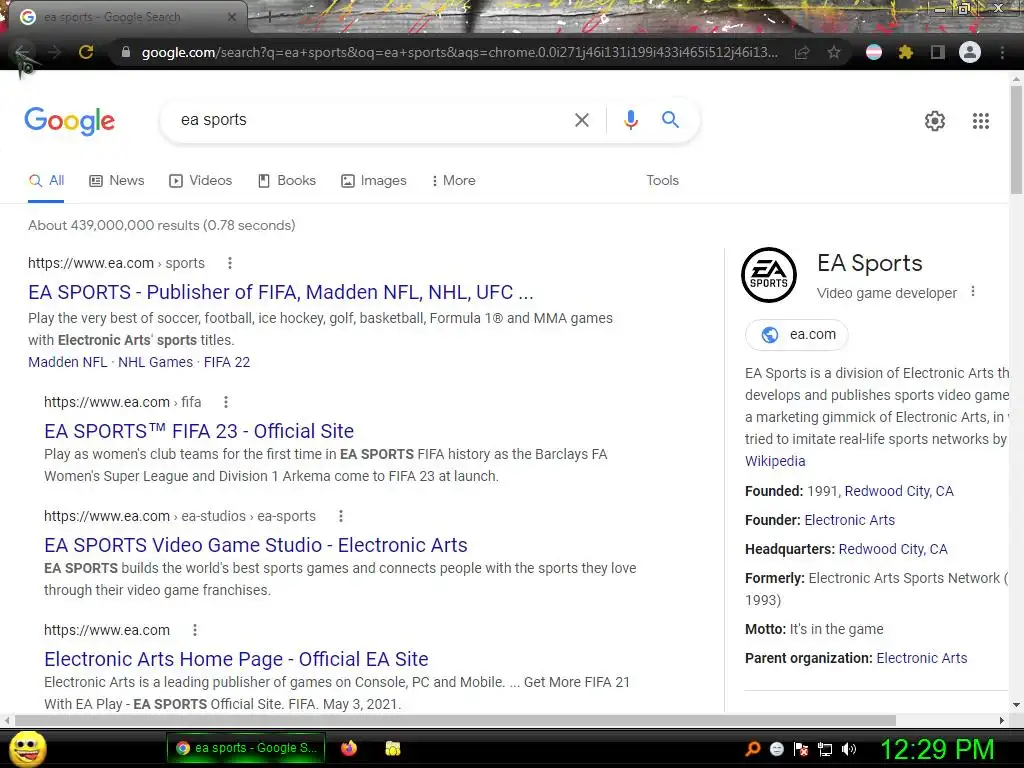The width and height of the screenshot is (1024, 768).
Task: Click the 12:29 PM taskbar clock
Action: (x=936, y=749)
